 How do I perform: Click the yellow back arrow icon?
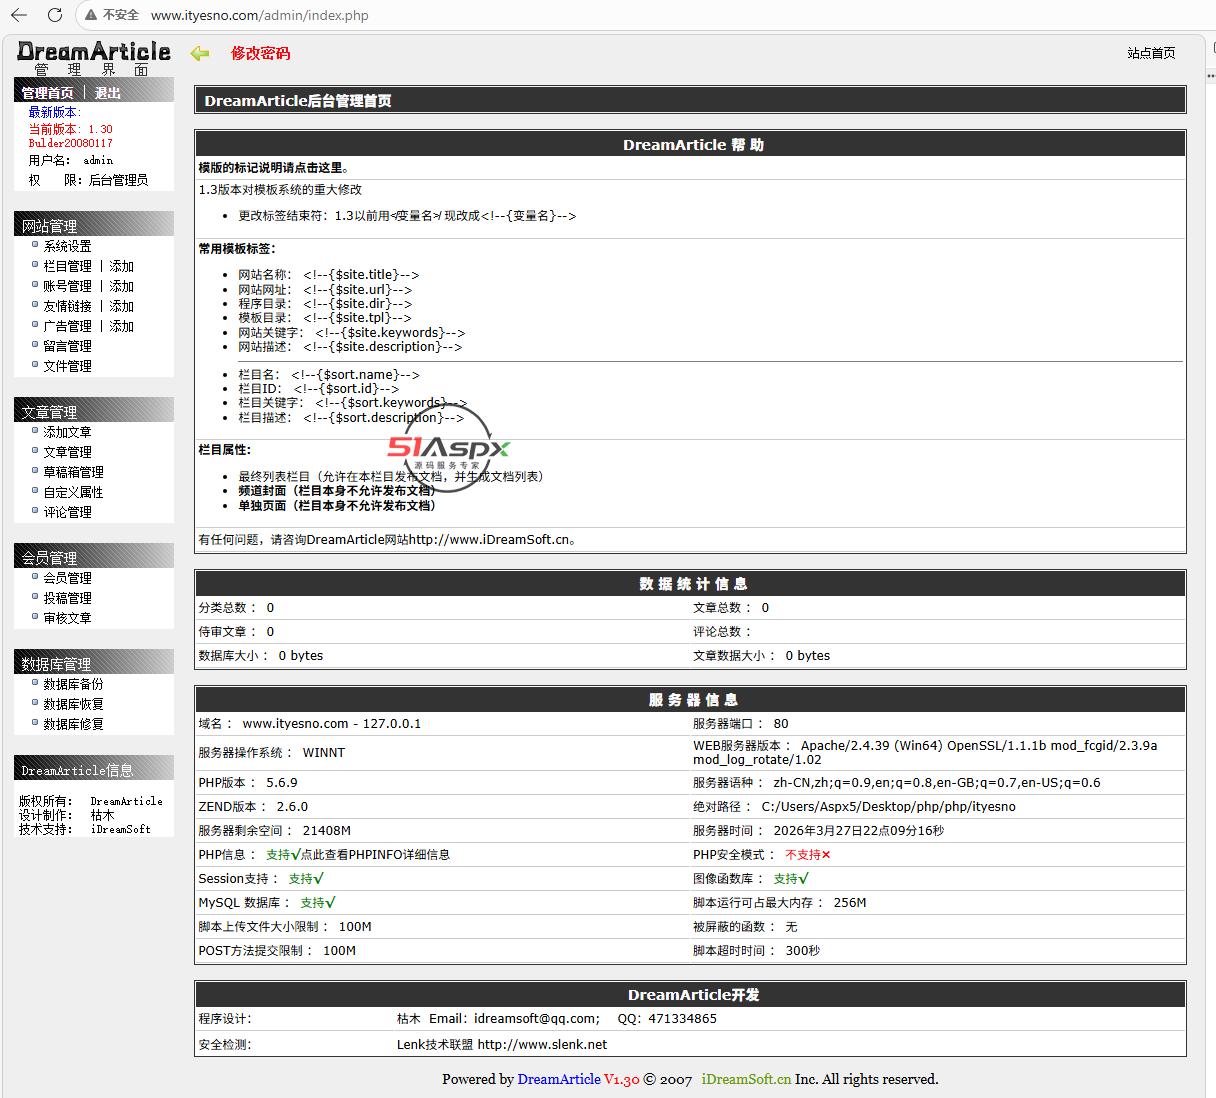200,53
